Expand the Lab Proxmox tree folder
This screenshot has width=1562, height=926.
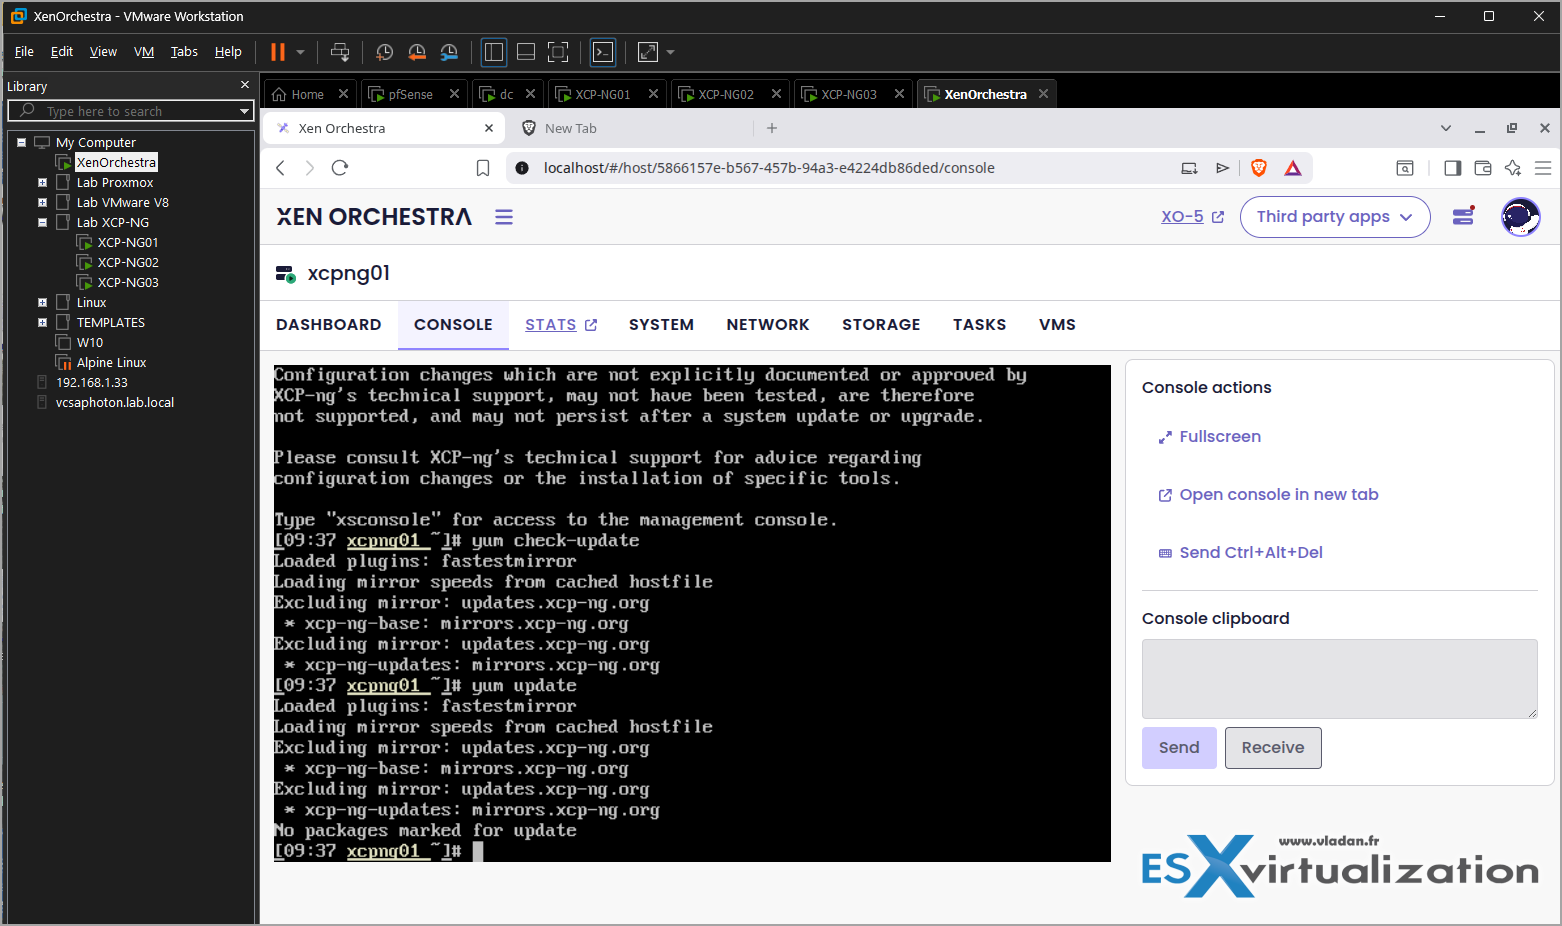pyautogui.click(x=42, y=183)
